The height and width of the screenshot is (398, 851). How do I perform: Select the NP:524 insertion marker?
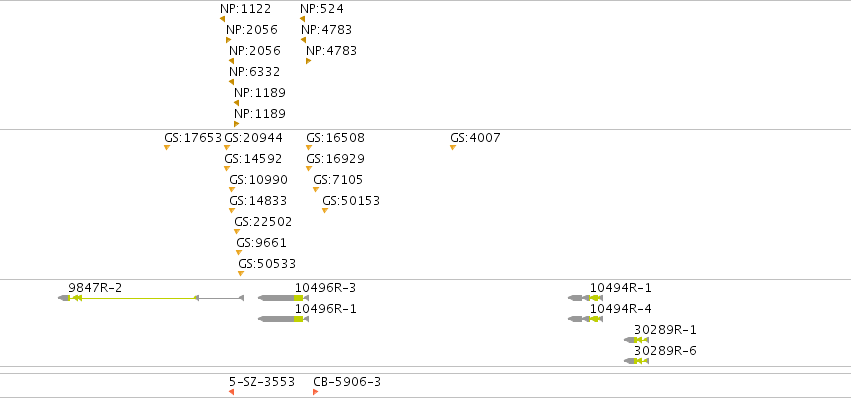[302, 19]
